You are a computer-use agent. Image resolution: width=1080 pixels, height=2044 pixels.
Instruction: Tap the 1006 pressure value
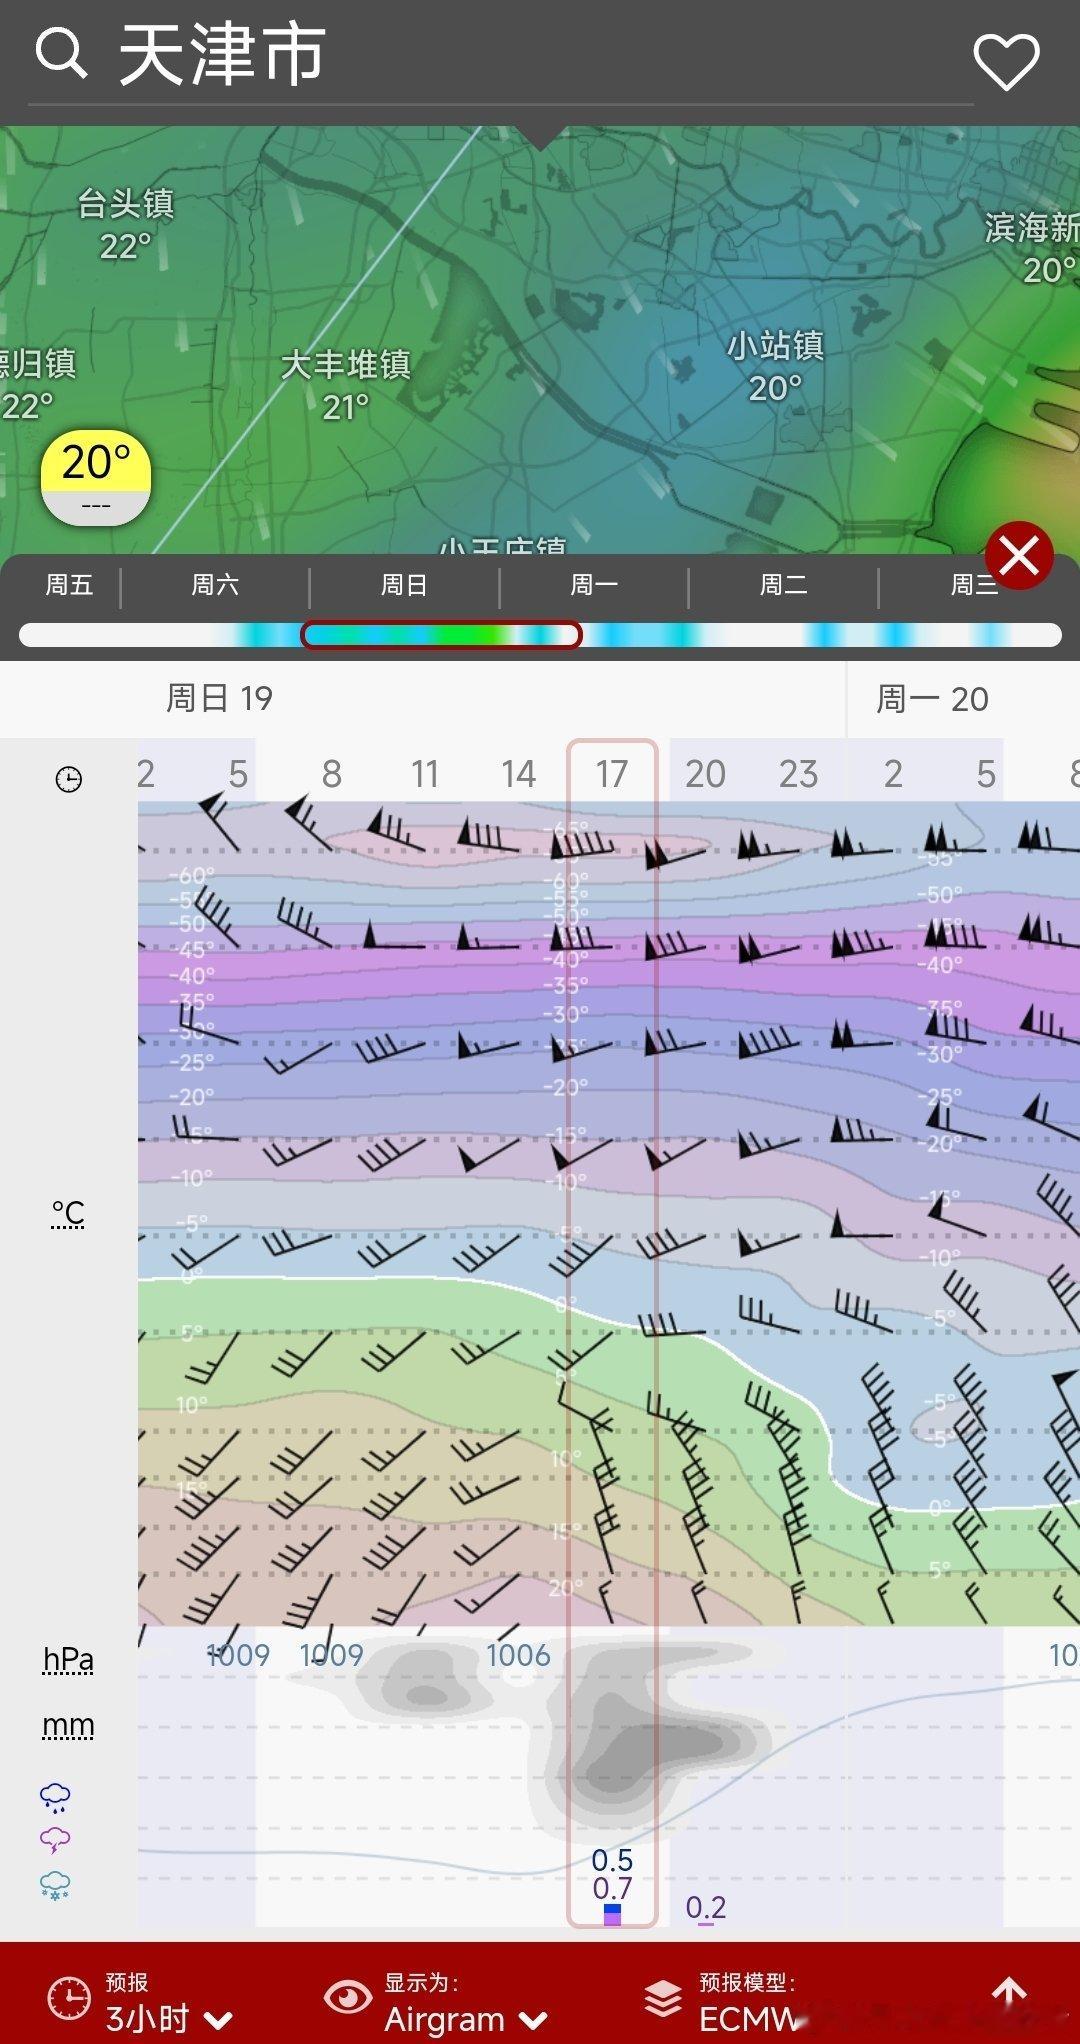(x=518, y=1655)
